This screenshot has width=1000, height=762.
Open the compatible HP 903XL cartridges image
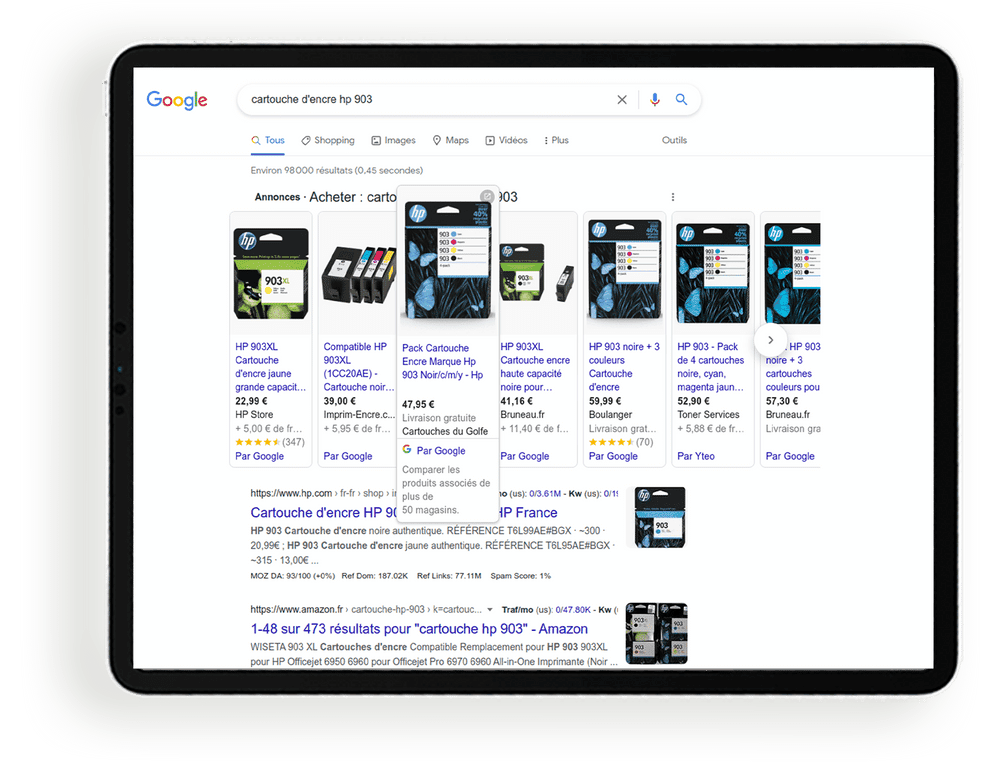[358, 274]
